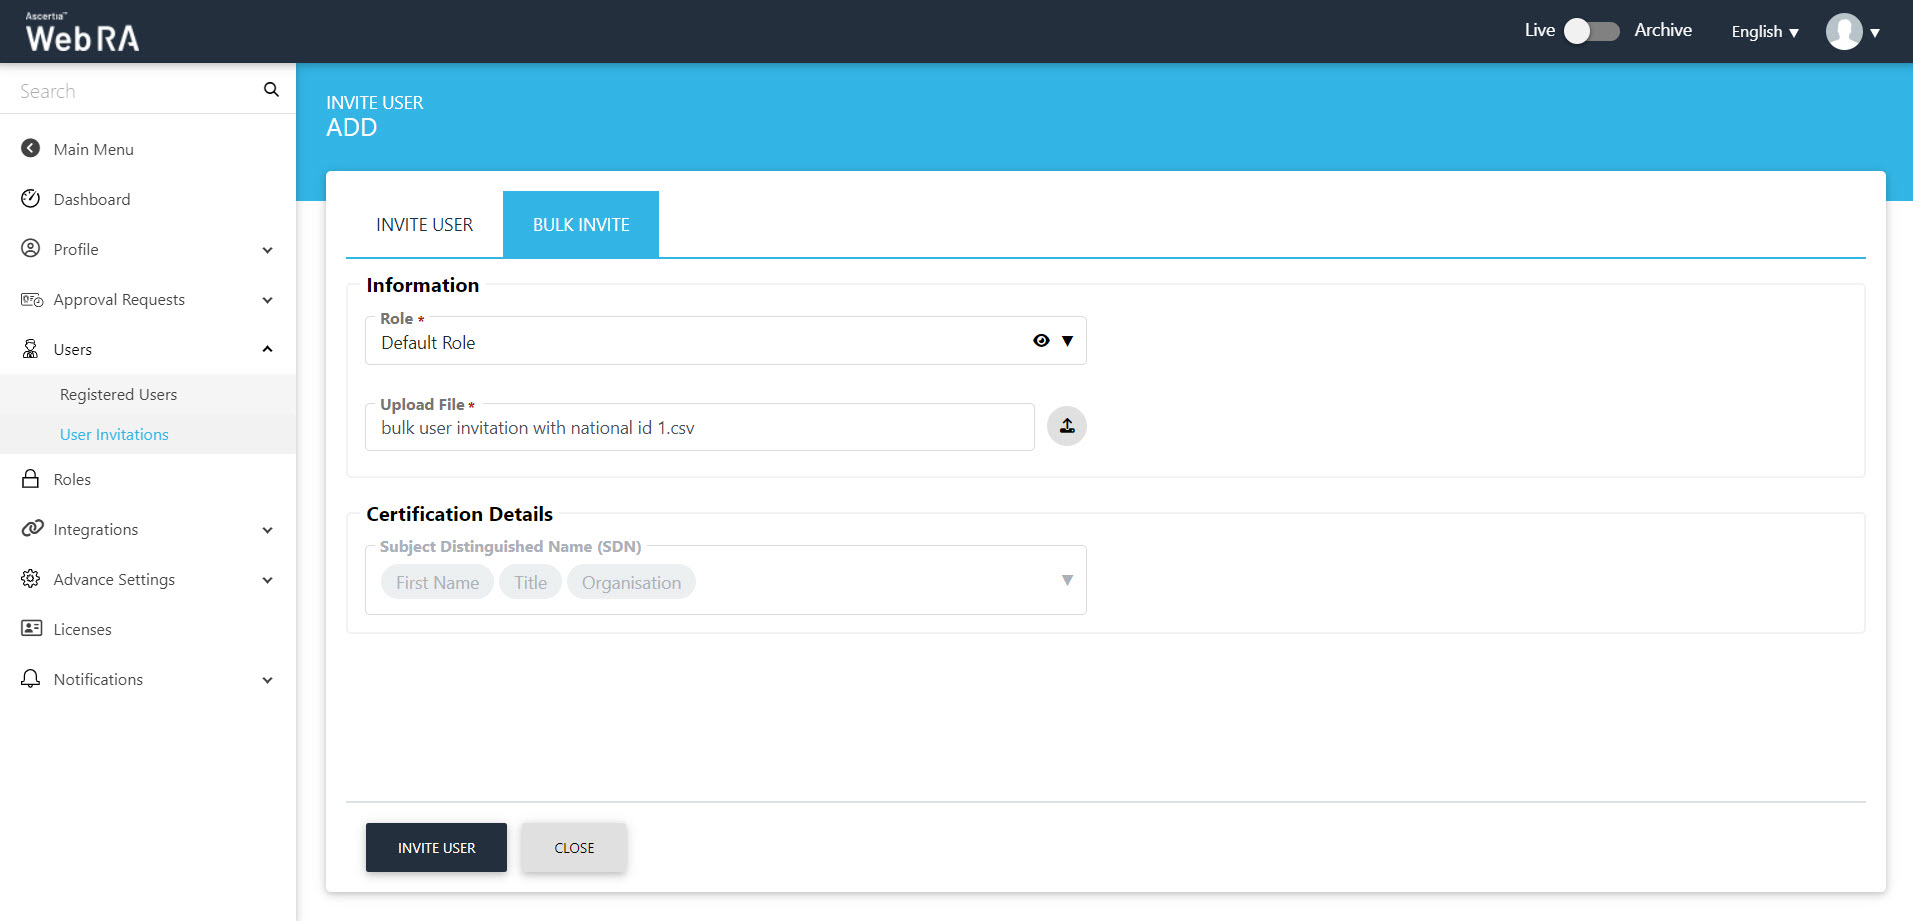
Task: Click the Upload File input field
Action: 699,428
